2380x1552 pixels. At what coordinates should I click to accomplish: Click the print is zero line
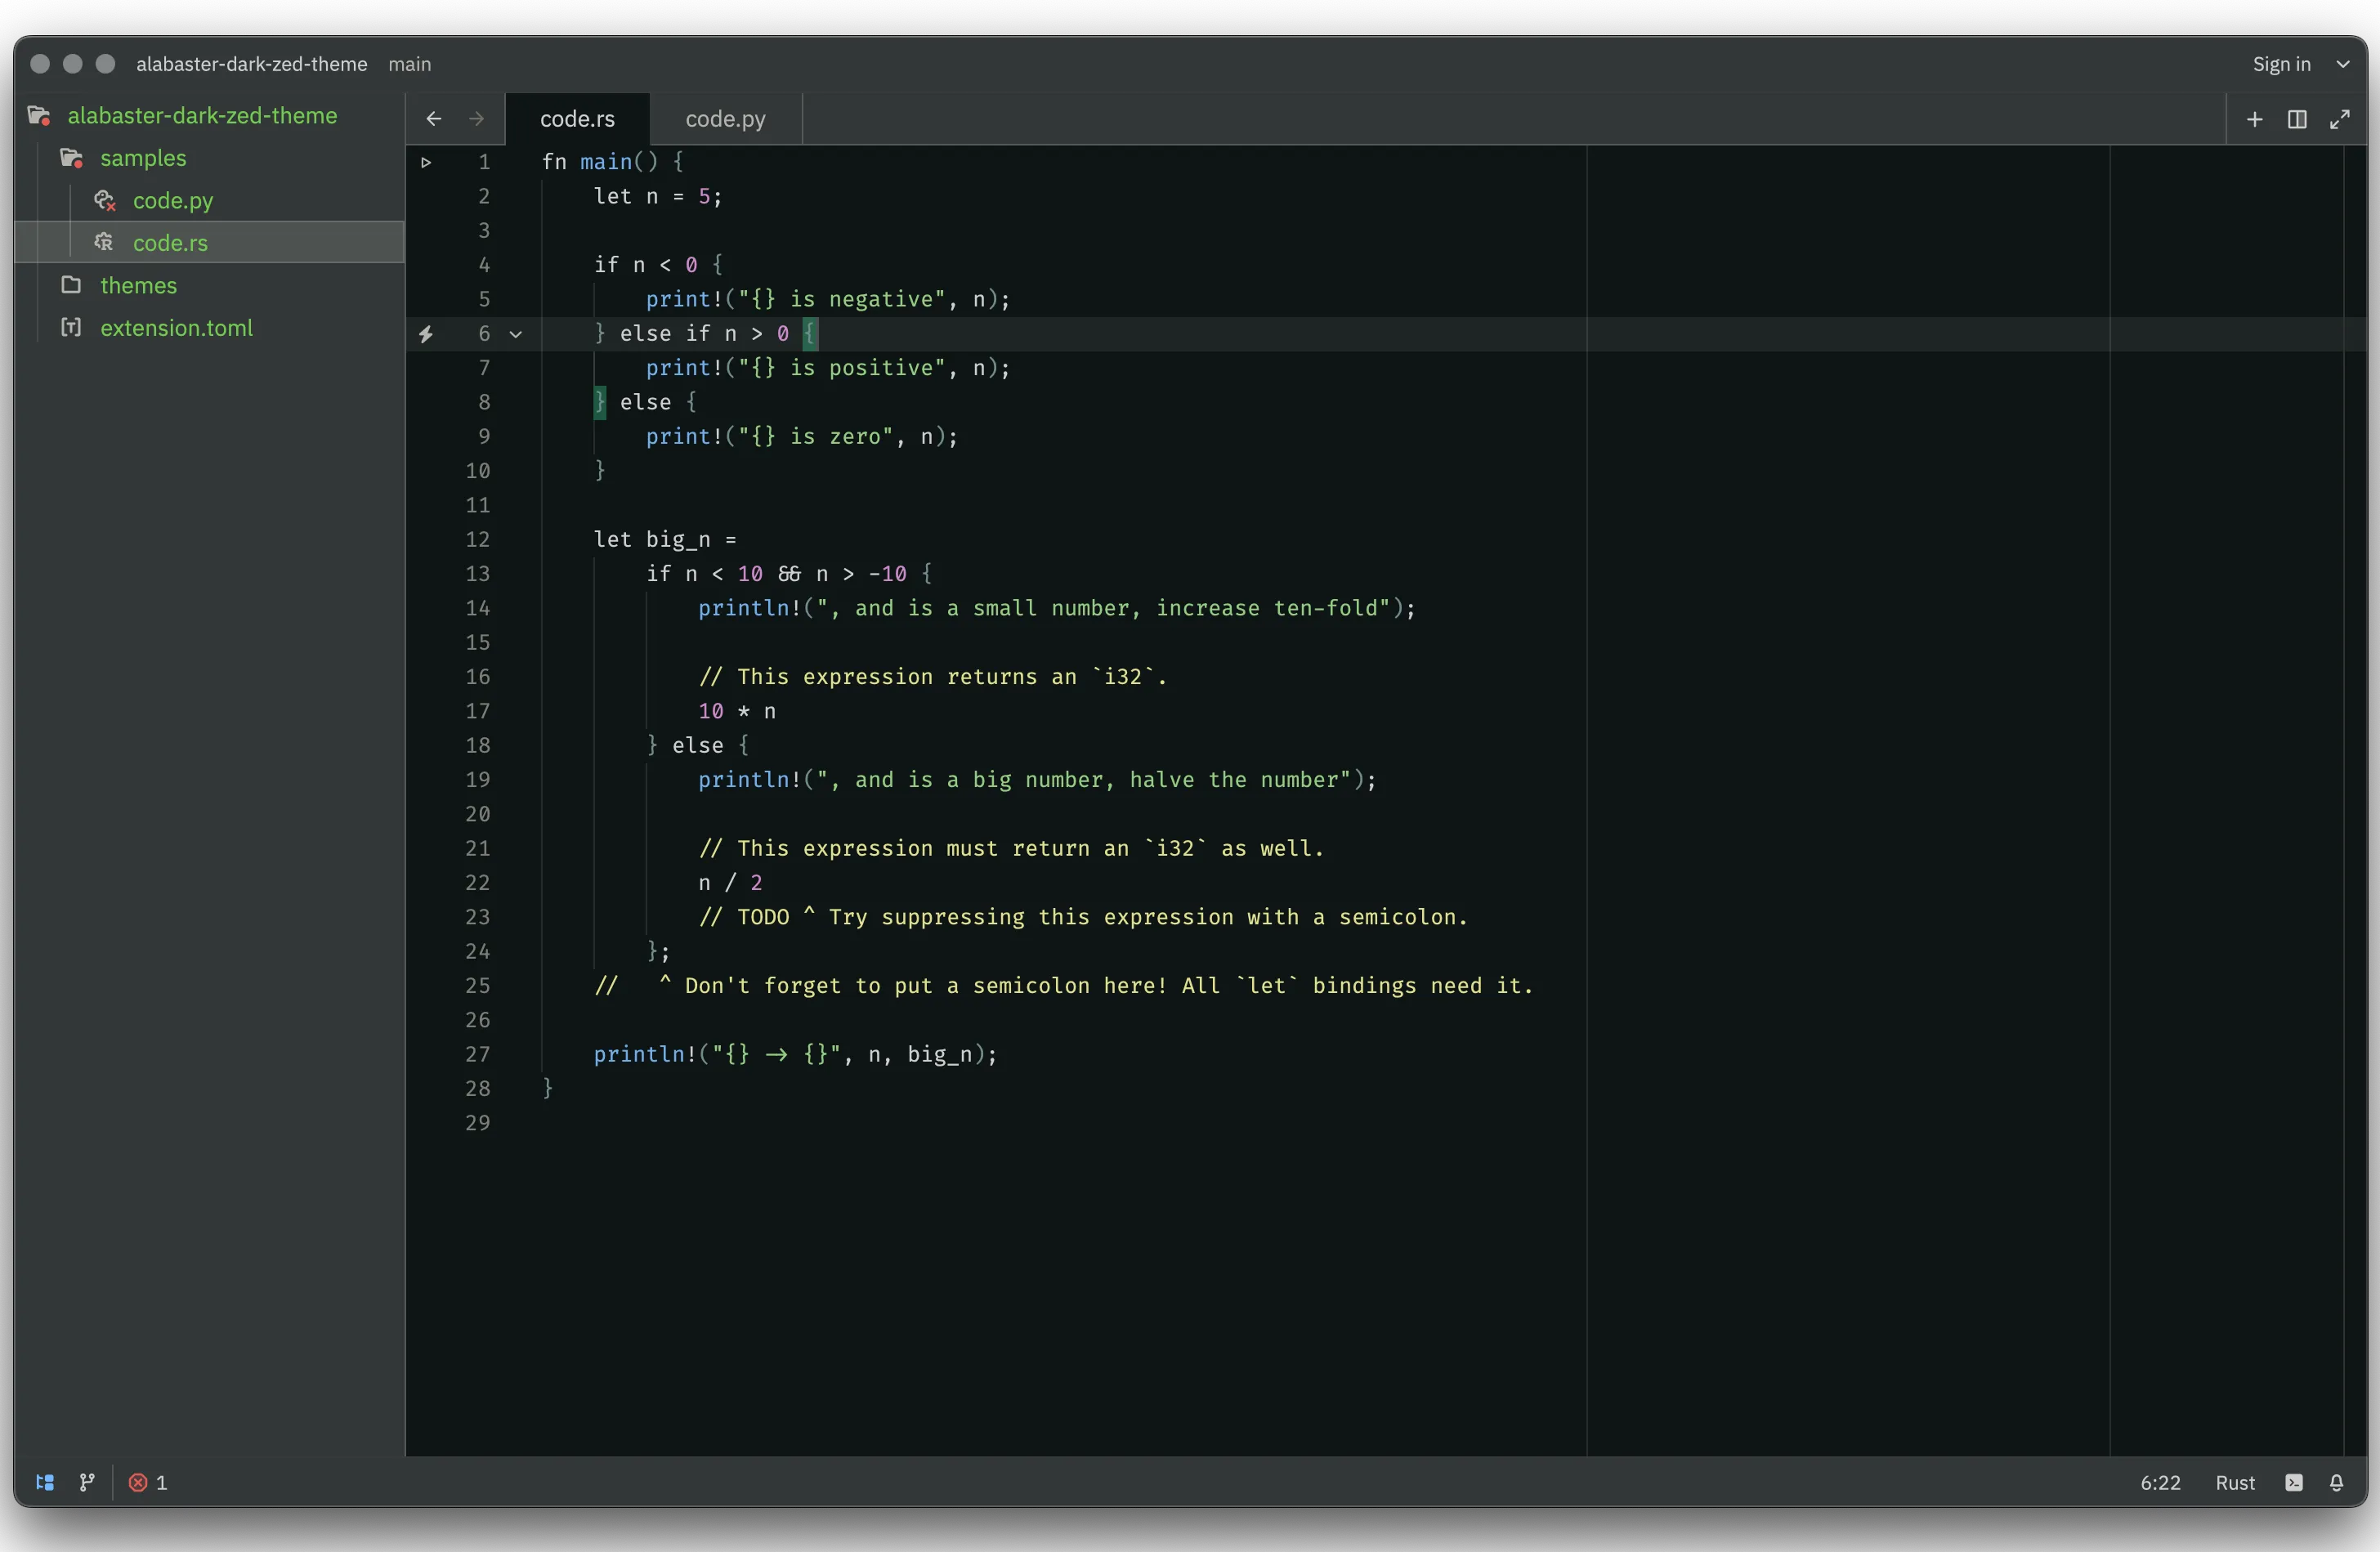click(x=802, y=436)
